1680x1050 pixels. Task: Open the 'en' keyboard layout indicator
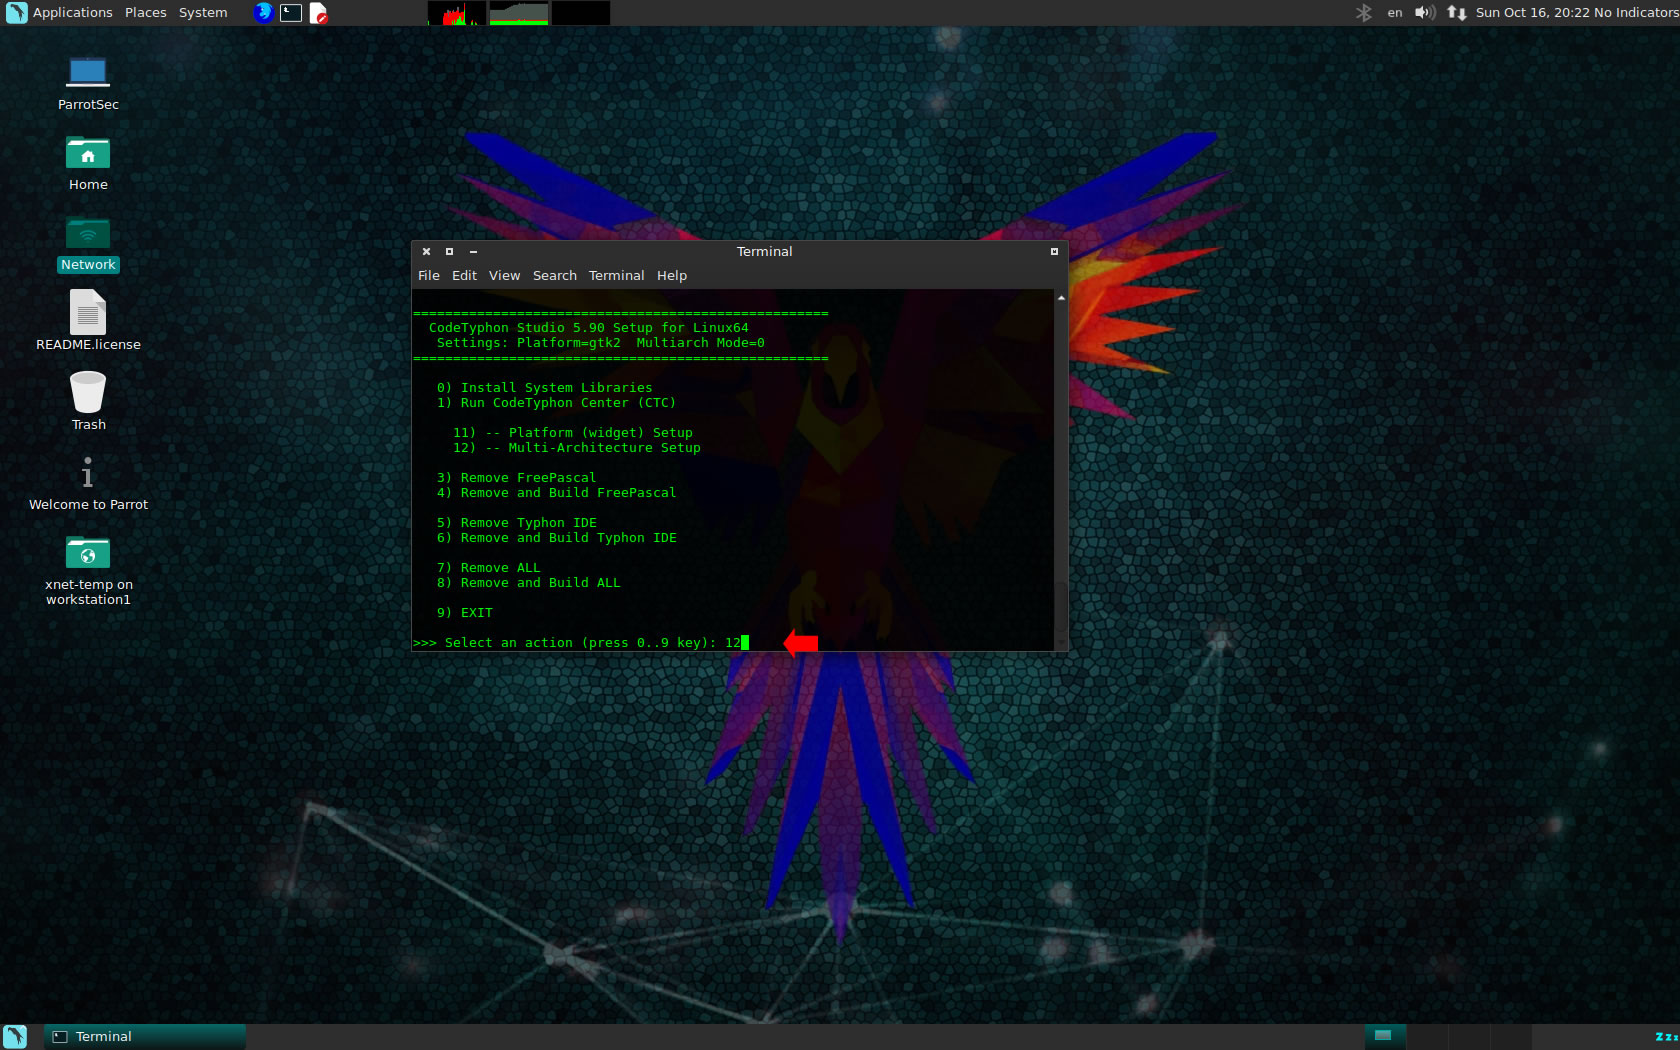coord(1394,13)
